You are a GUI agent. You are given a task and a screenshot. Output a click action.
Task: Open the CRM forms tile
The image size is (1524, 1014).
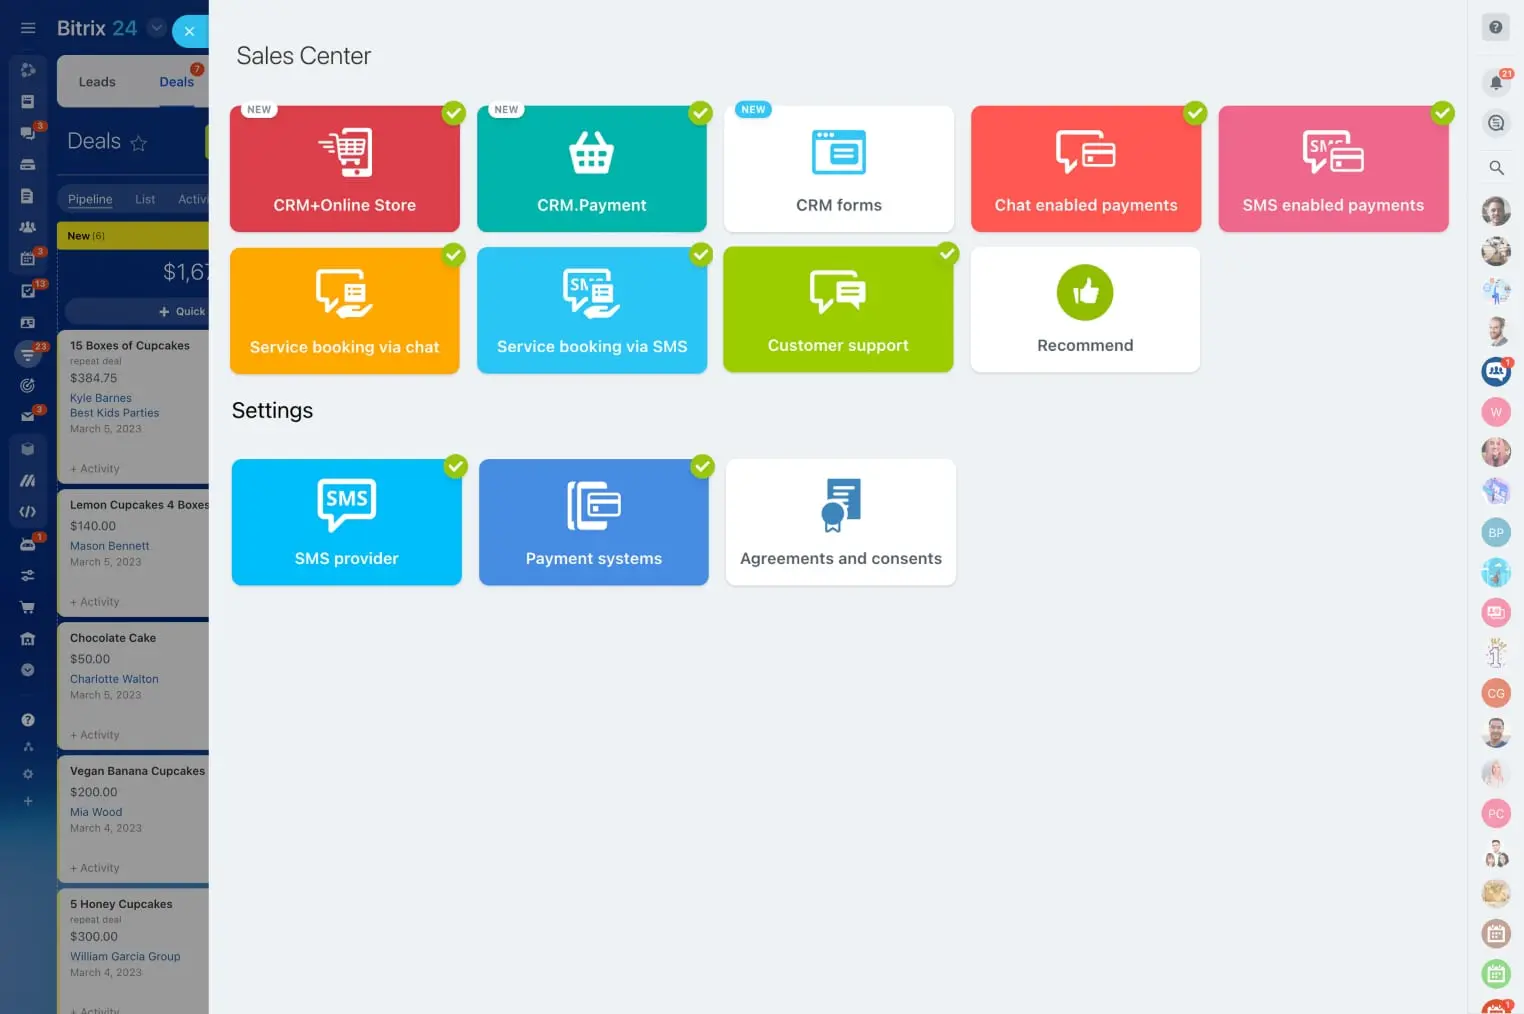(x=838, y=169)
